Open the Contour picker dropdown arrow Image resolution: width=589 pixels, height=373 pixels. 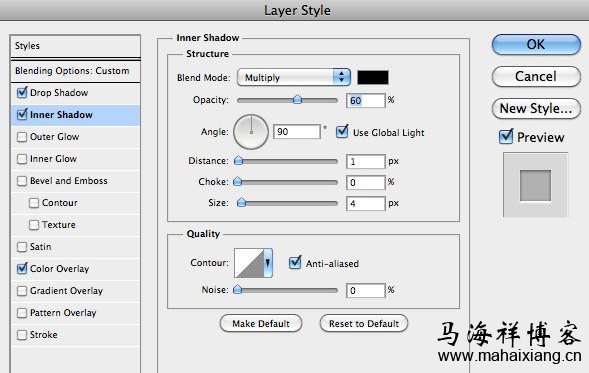coord(268,263)
